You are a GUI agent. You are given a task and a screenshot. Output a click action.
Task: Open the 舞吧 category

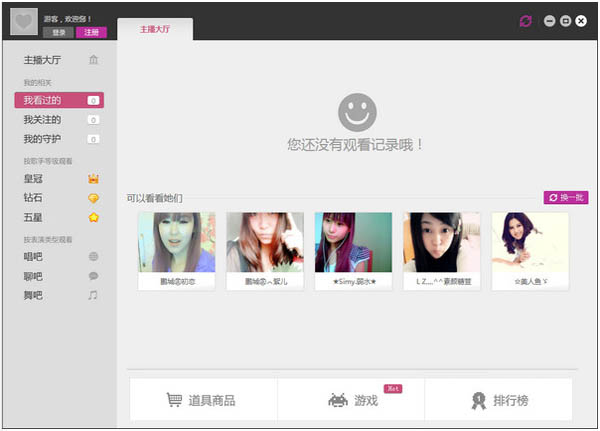click(x=59, y=295)
